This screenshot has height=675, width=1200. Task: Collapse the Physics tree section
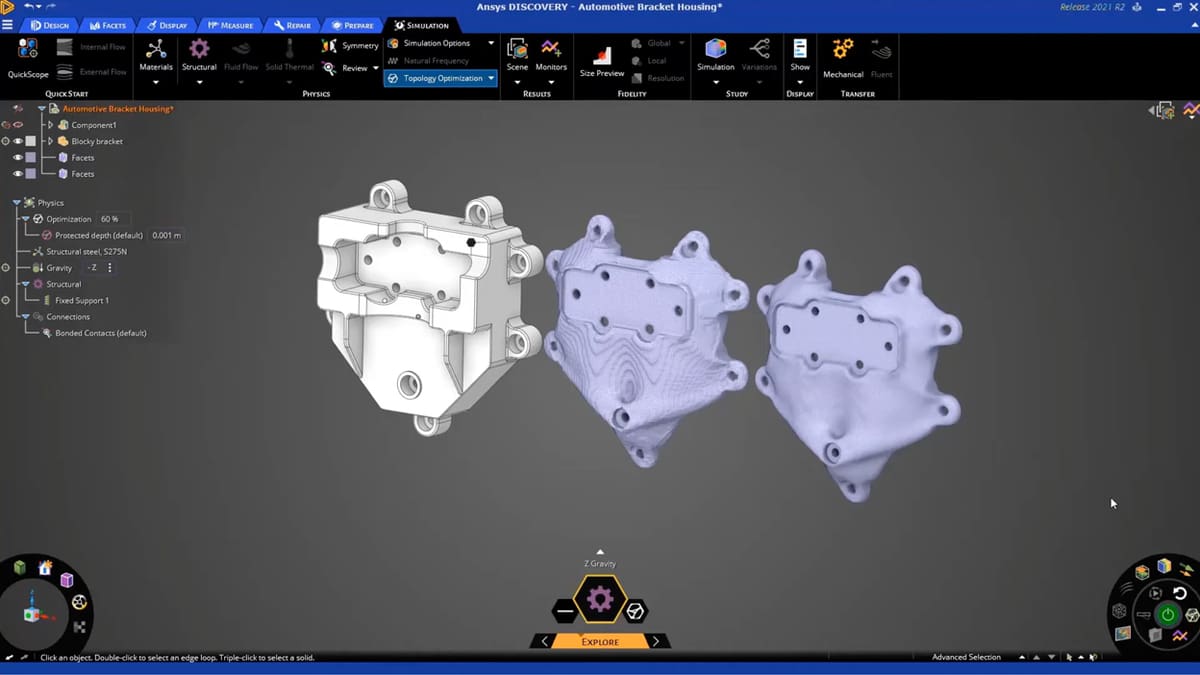17,202
